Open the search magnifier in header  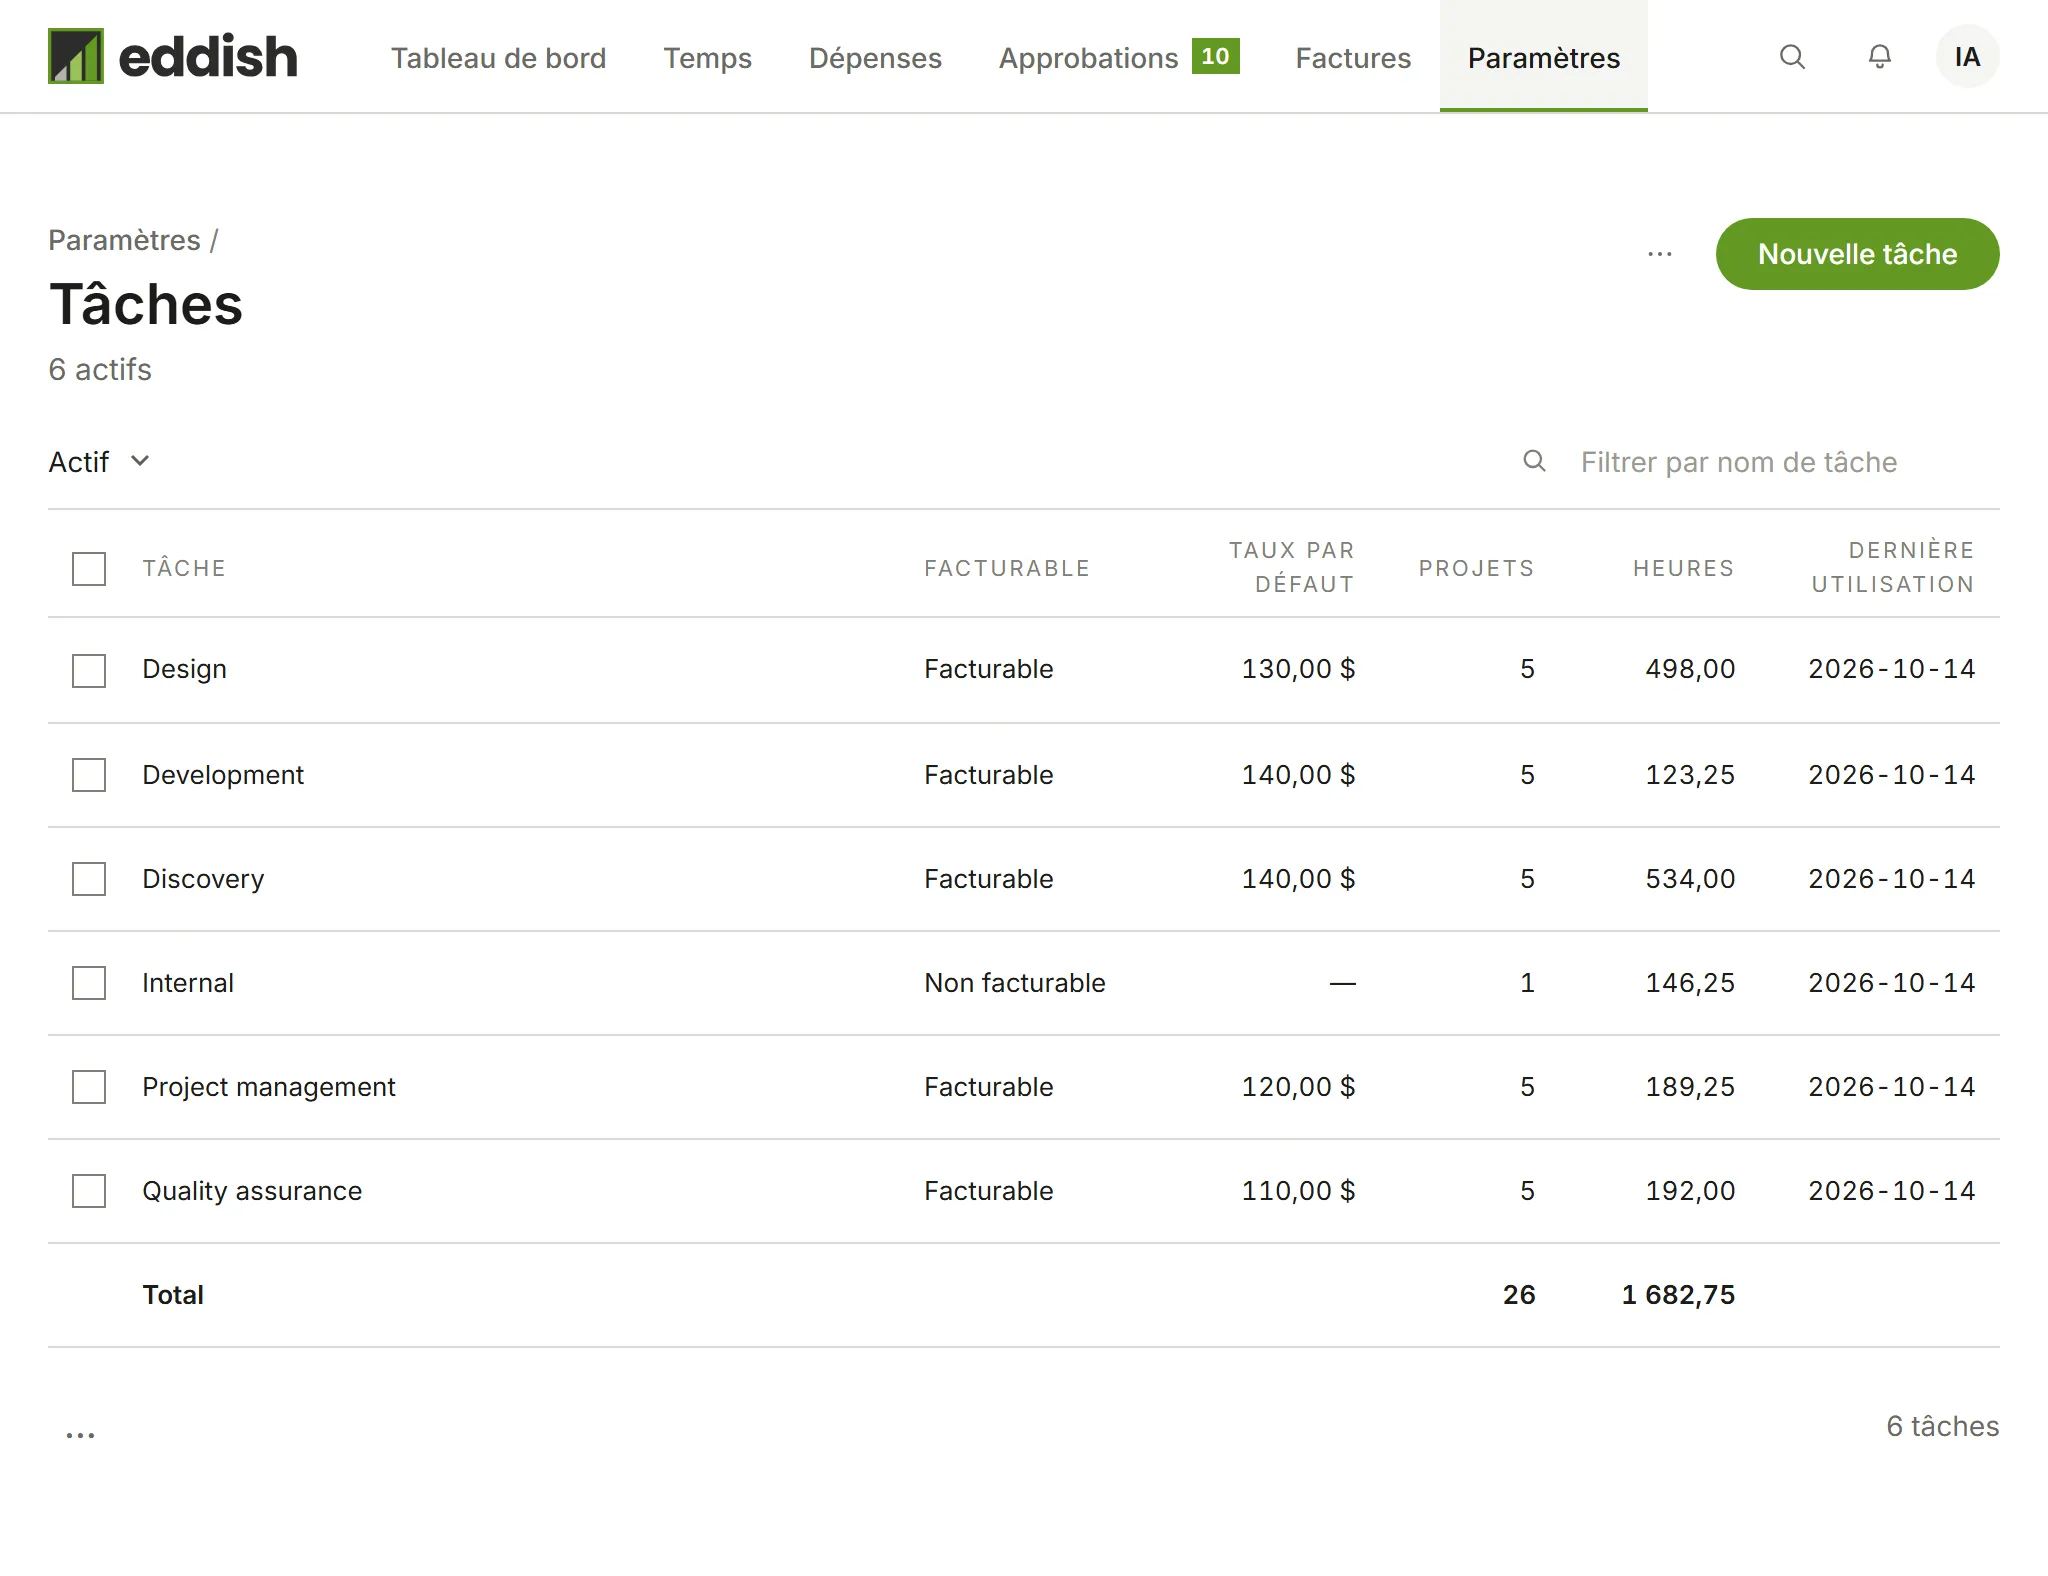click(x=1792, y=57)
